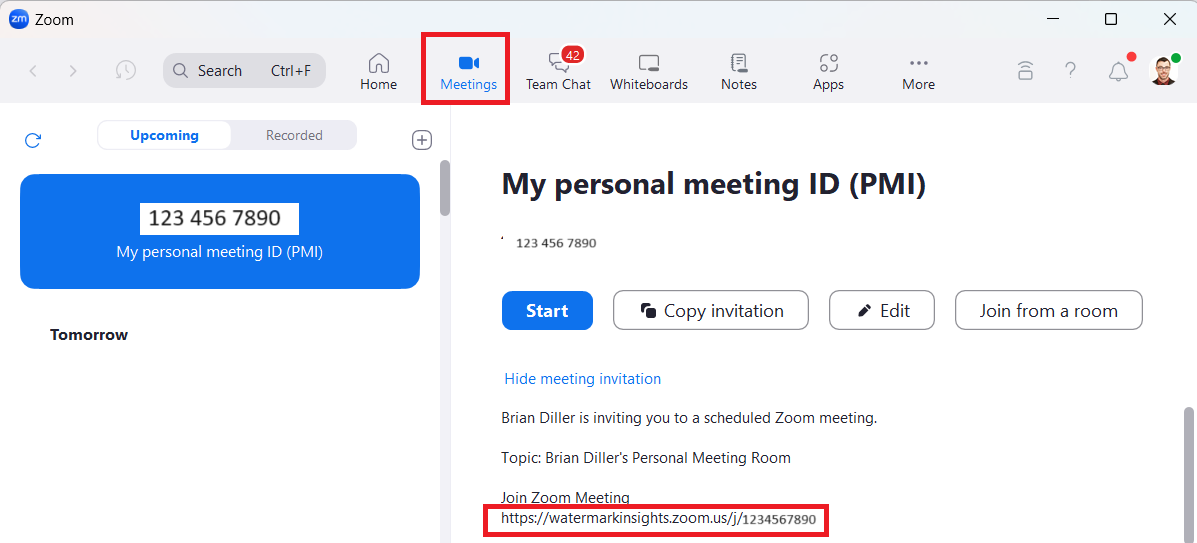Click Copy invitation button

click(711, 311)
